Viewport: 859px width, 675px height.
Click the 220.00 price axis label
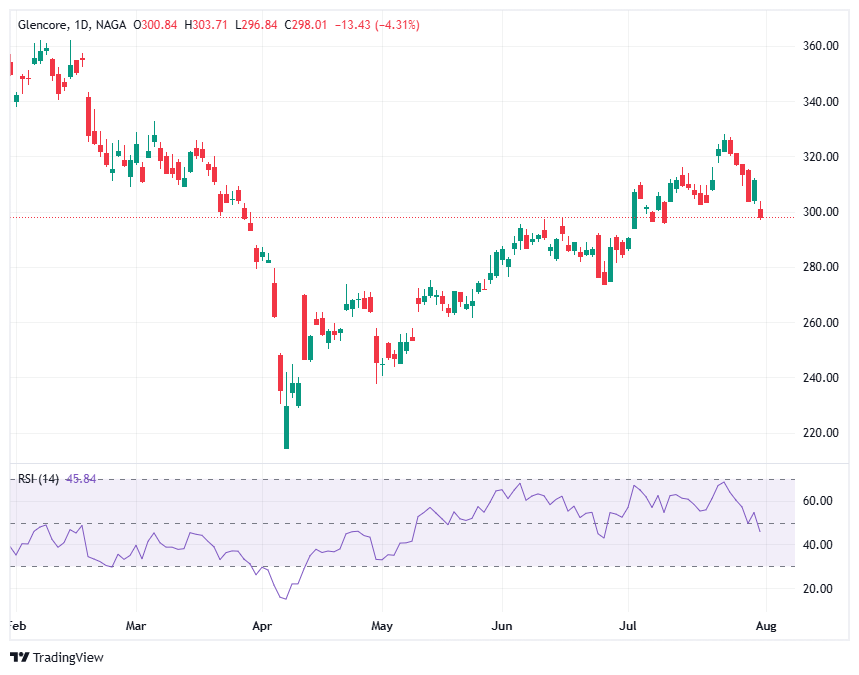819,433
